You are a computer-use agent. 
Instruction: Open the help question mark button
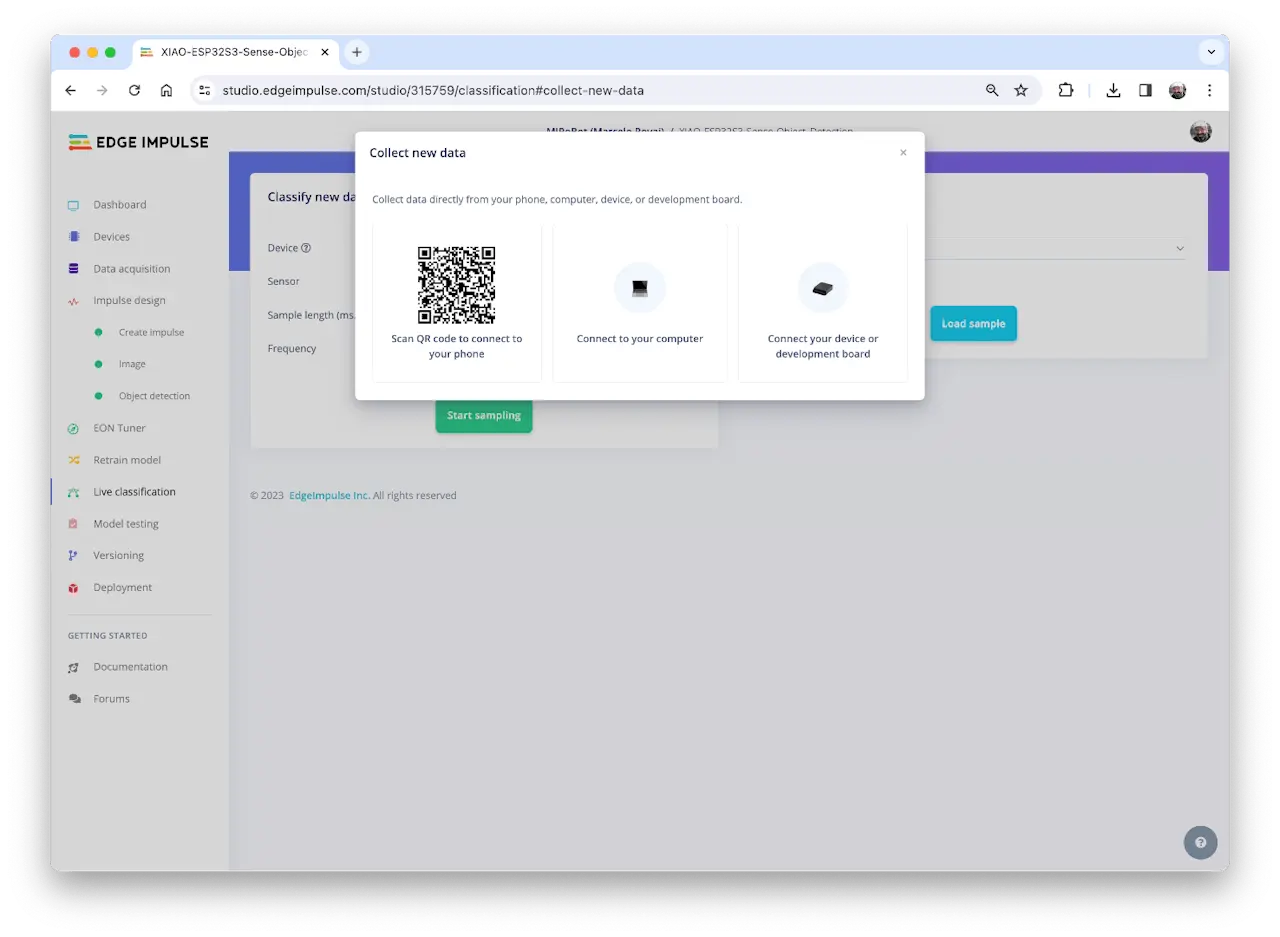[1200, 842]
